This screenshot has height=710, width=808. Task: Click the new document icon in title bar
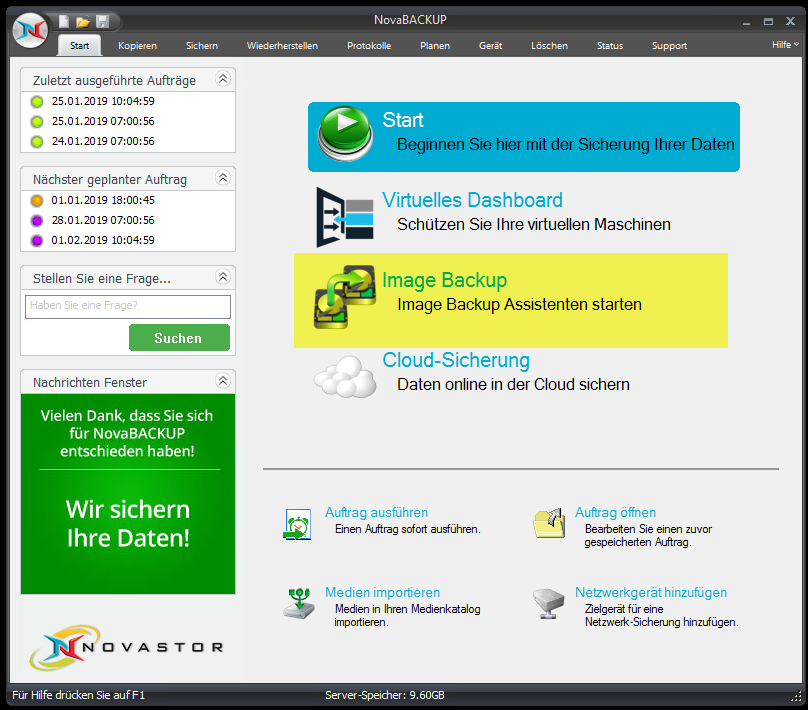(64, 21)
